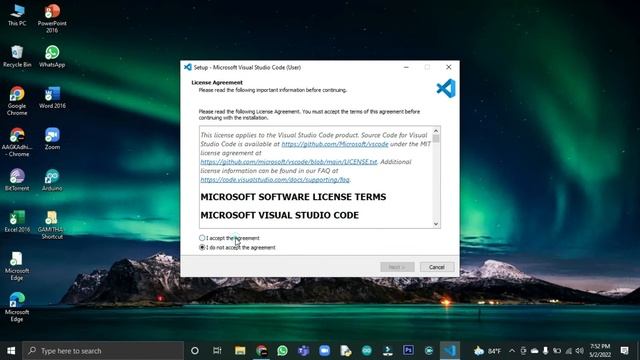Open Photoshop from the taskbar
Image resolution: width=640 pixels, height=360 pixels.
pos(408,351)
